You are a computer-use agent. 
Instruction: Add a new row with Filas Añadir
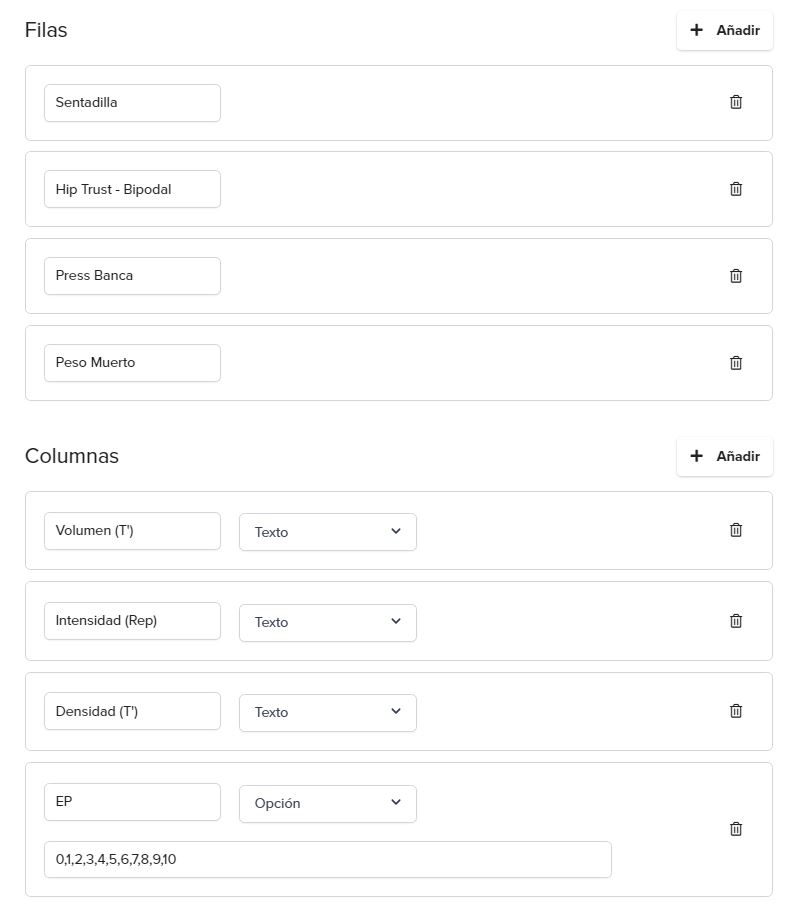pos(724,30)
